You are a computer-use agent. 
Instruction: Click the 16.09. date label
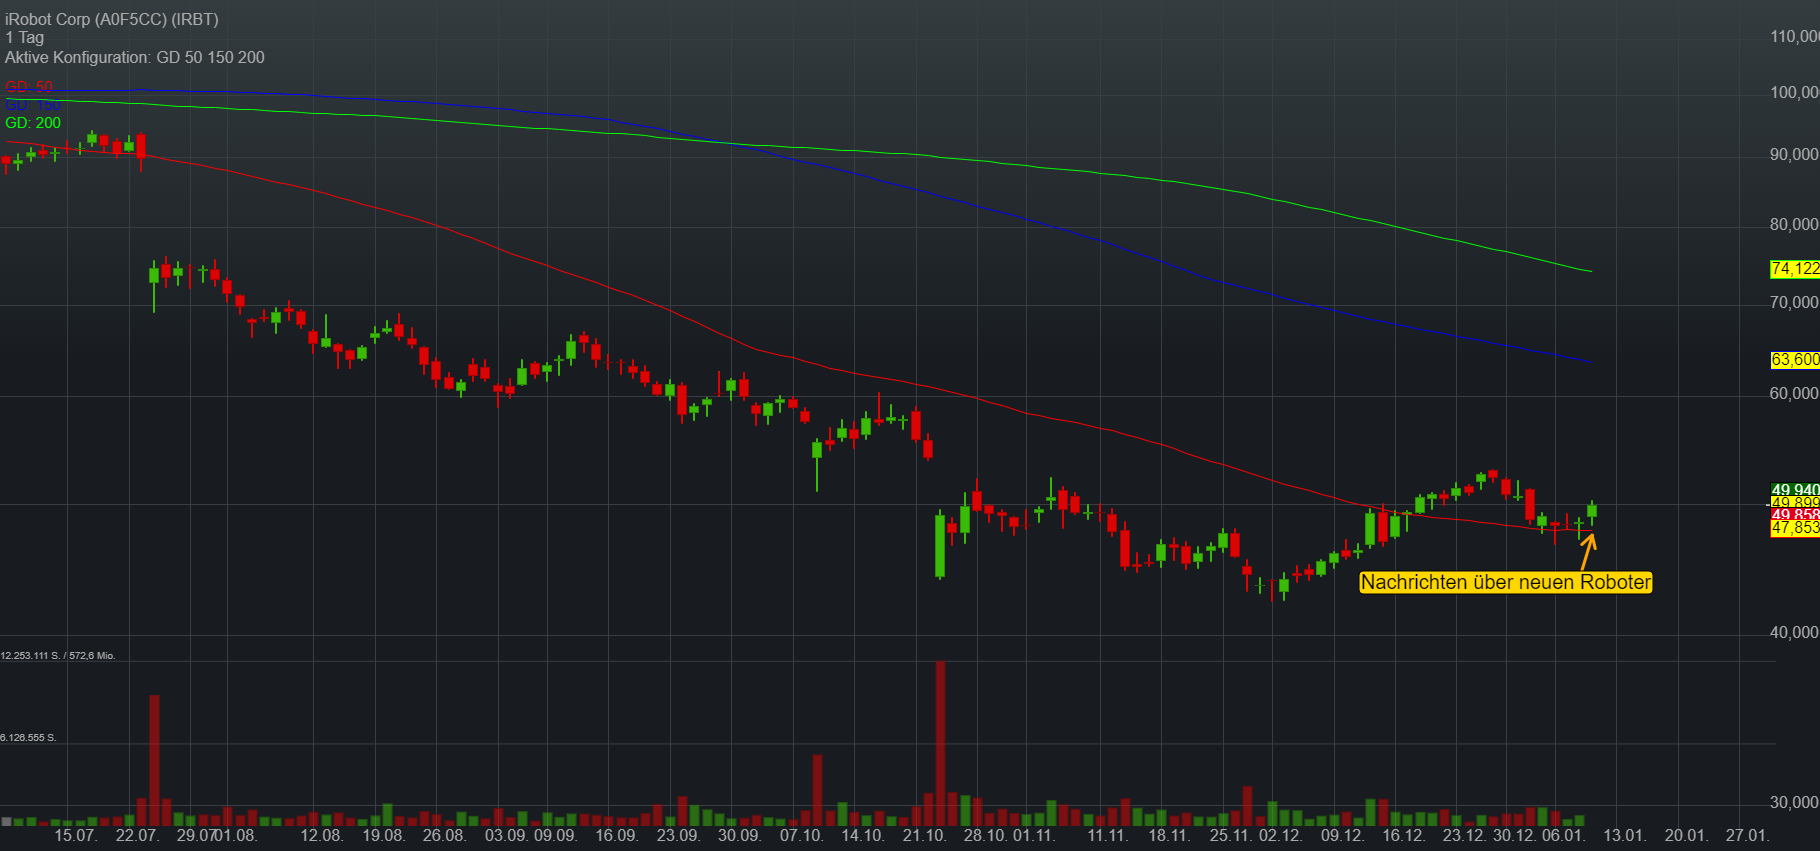coord(616,836)
